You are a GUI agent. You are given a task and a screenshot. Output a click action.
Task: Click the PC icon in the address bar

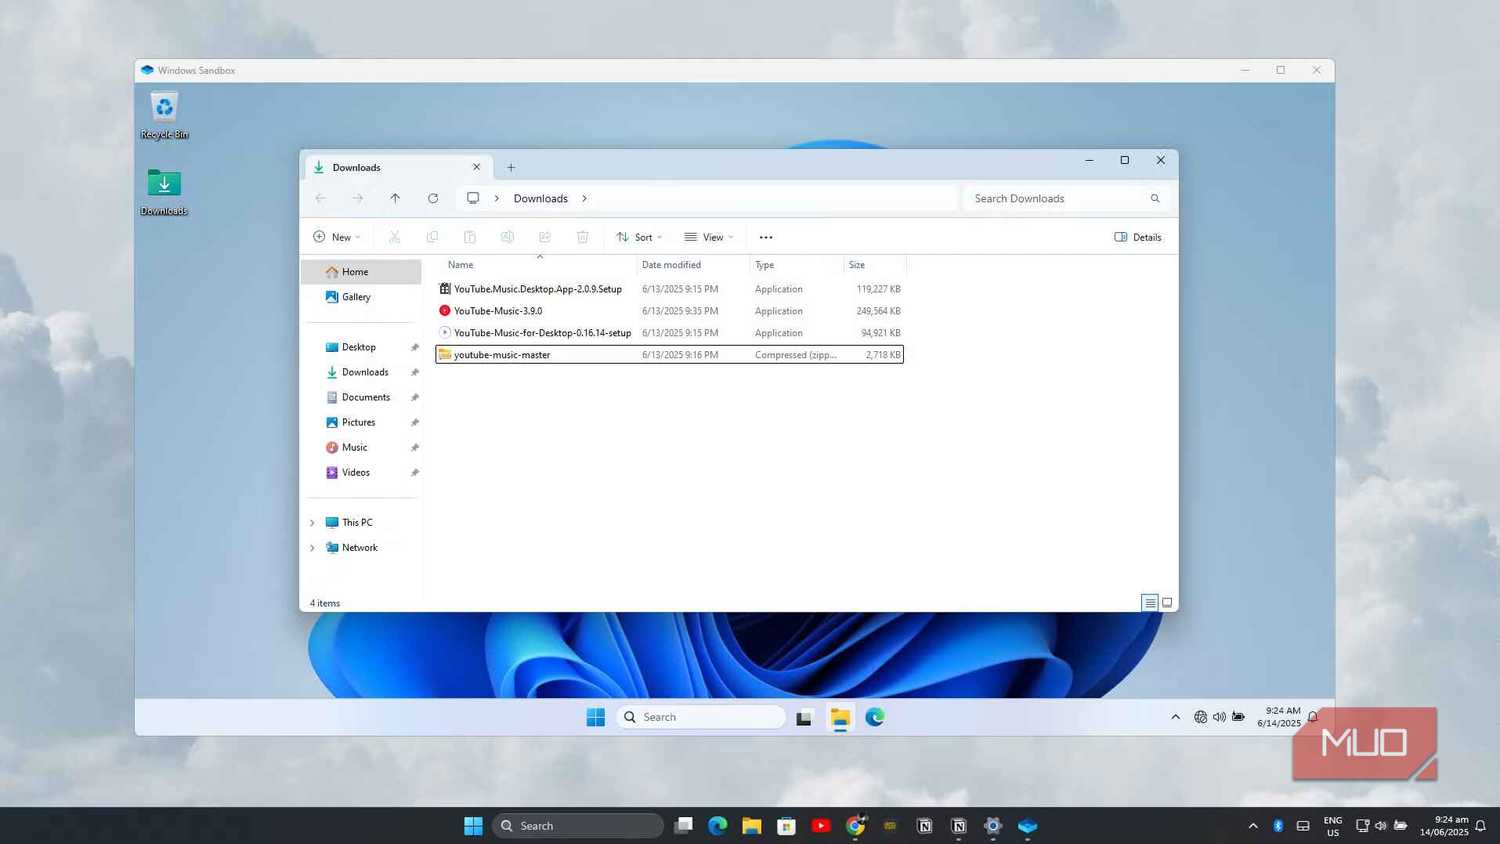point(473,198)
